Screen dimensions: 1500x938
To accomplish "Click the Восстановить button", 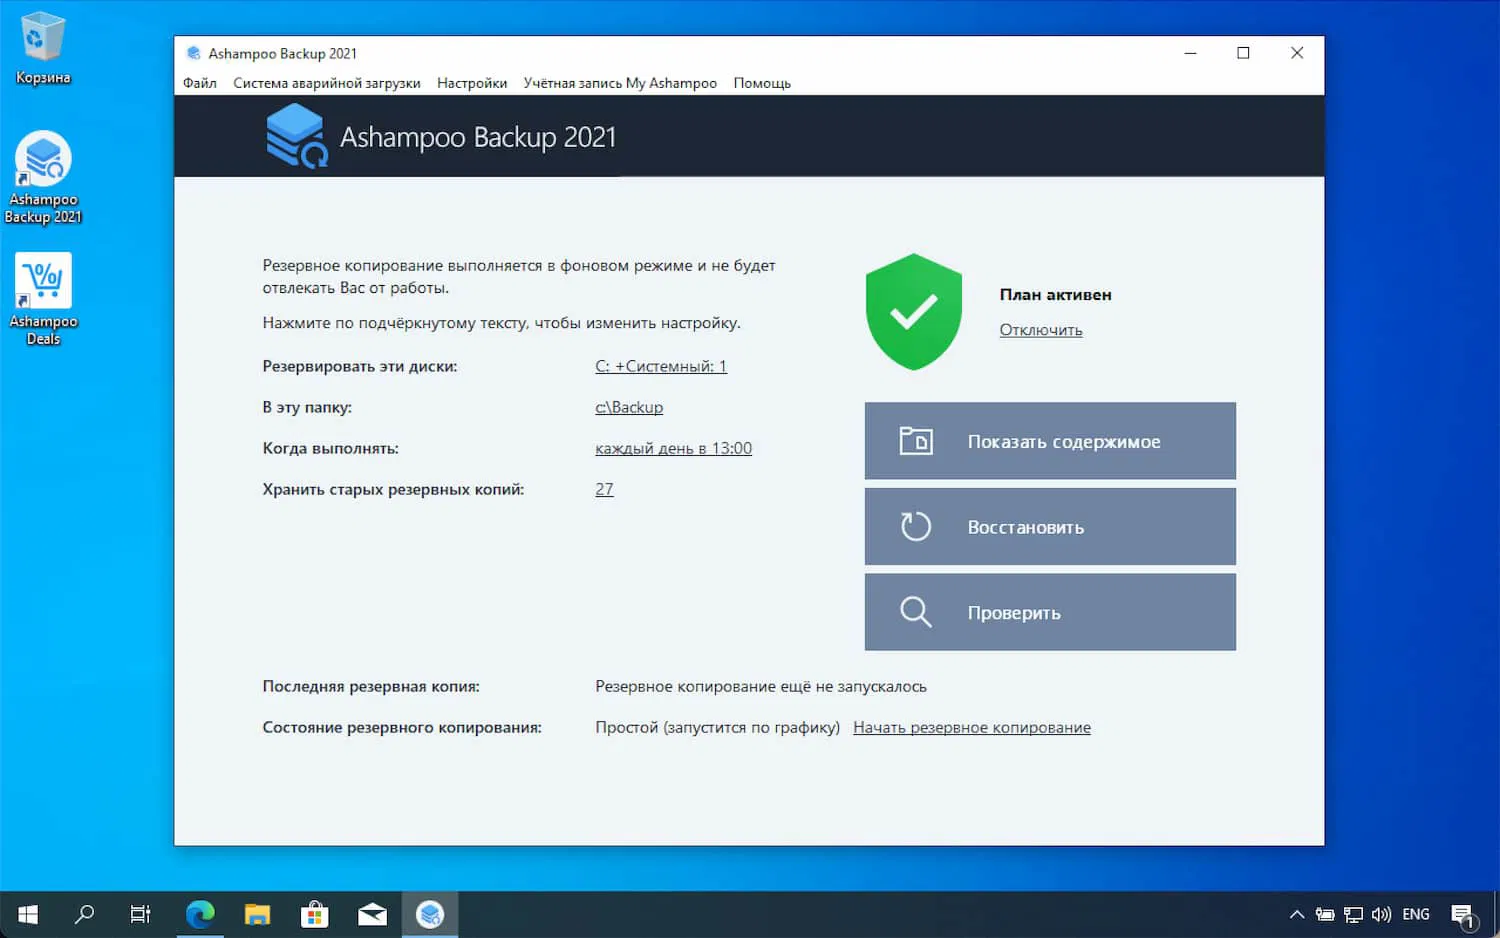I will point(1050,527).
